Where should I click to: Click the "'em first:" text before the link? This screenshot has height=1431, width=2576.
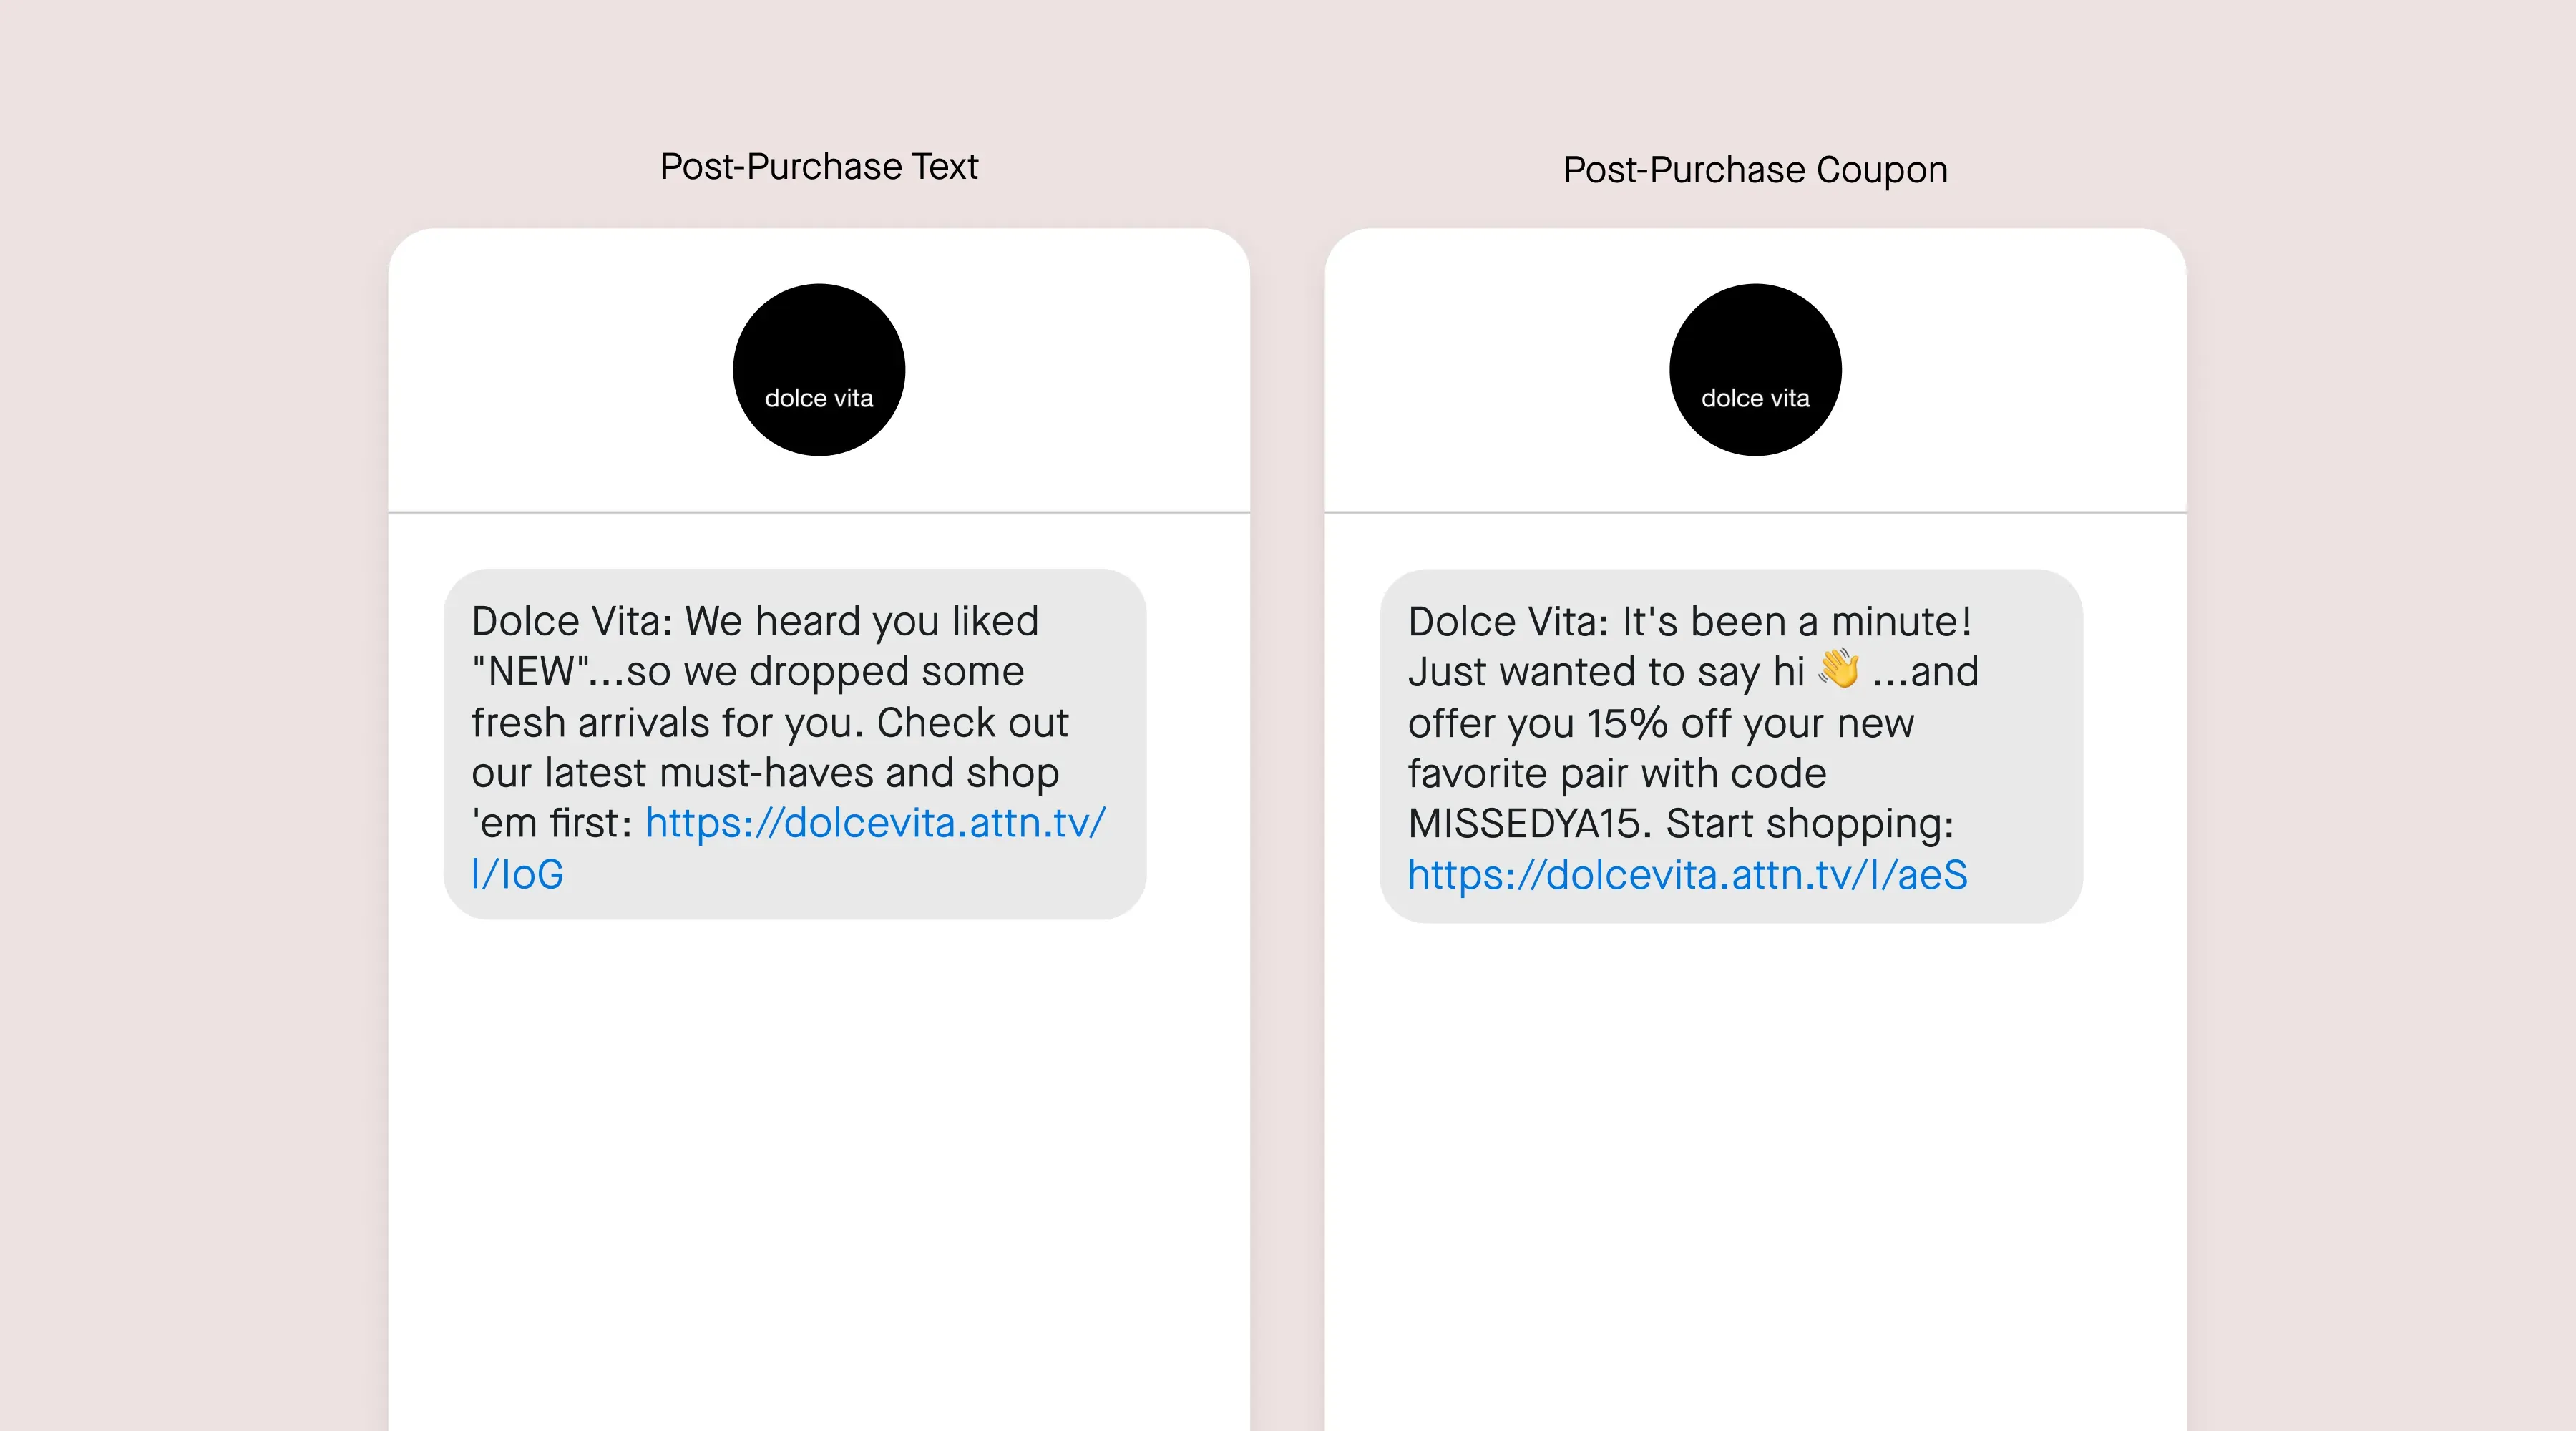[x=552, y=824]
